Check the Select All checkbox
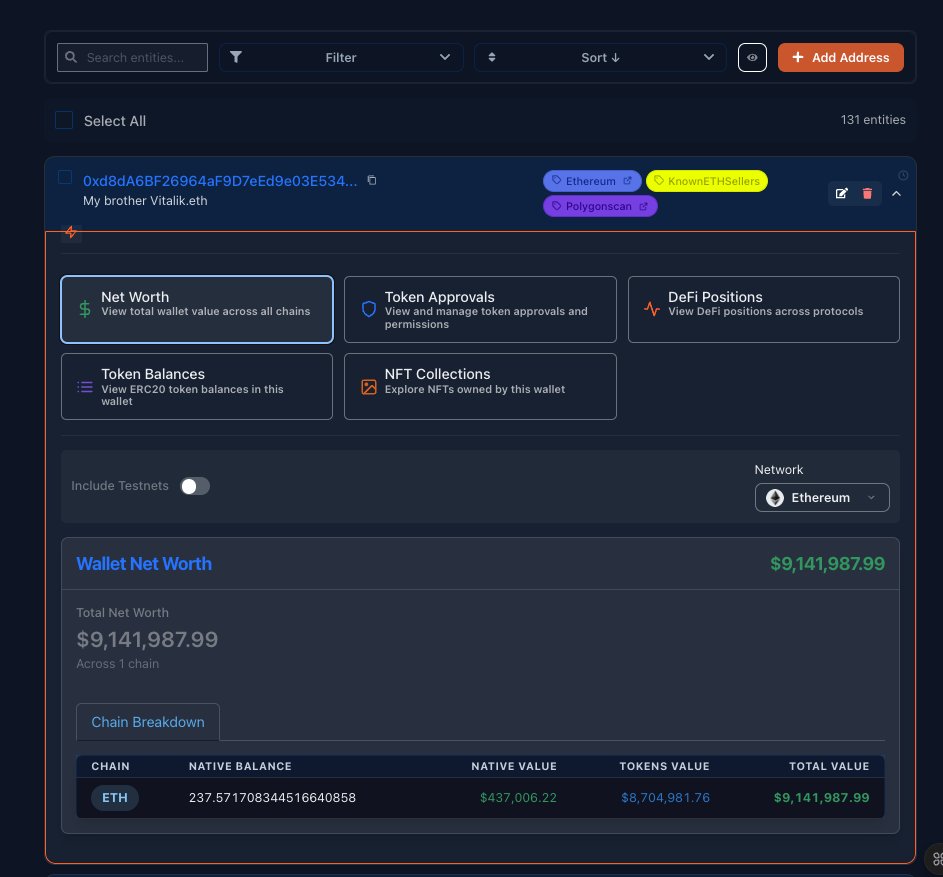Image resolution: width=943 pixels, height=877 pixels. pyautogui.click(x=64, y=119)
